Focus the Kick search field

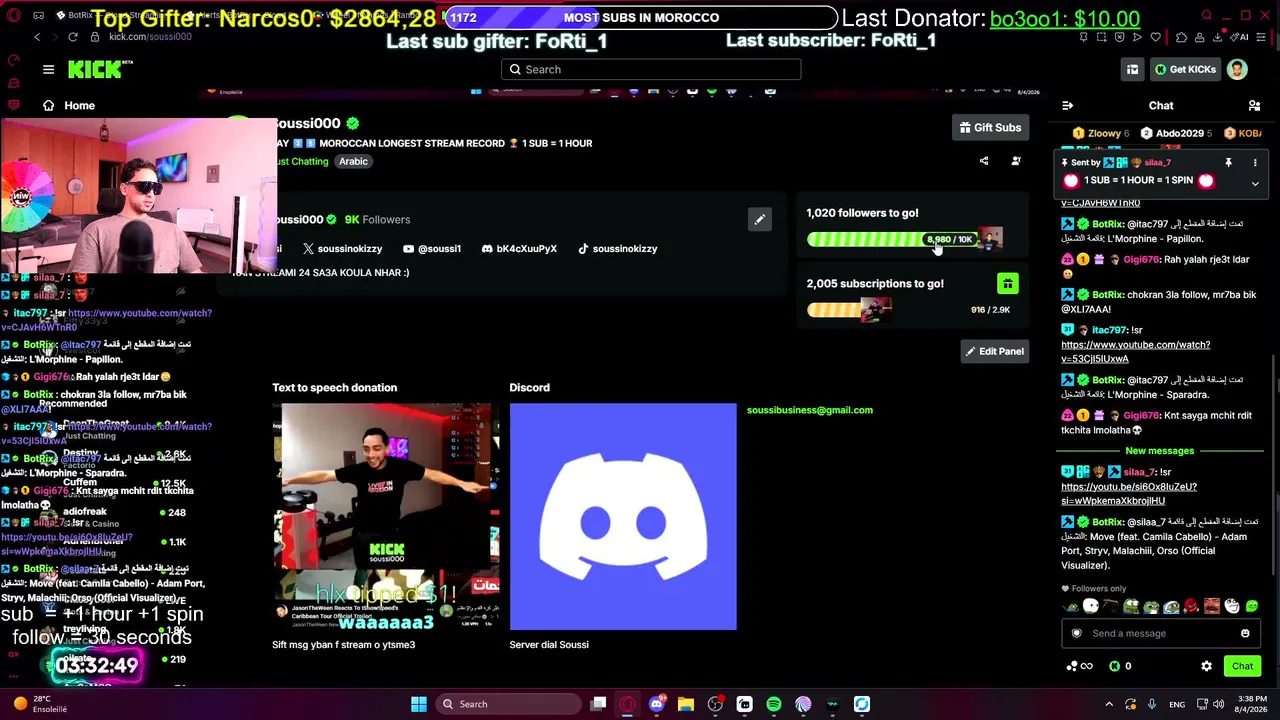tap(651, 69)
